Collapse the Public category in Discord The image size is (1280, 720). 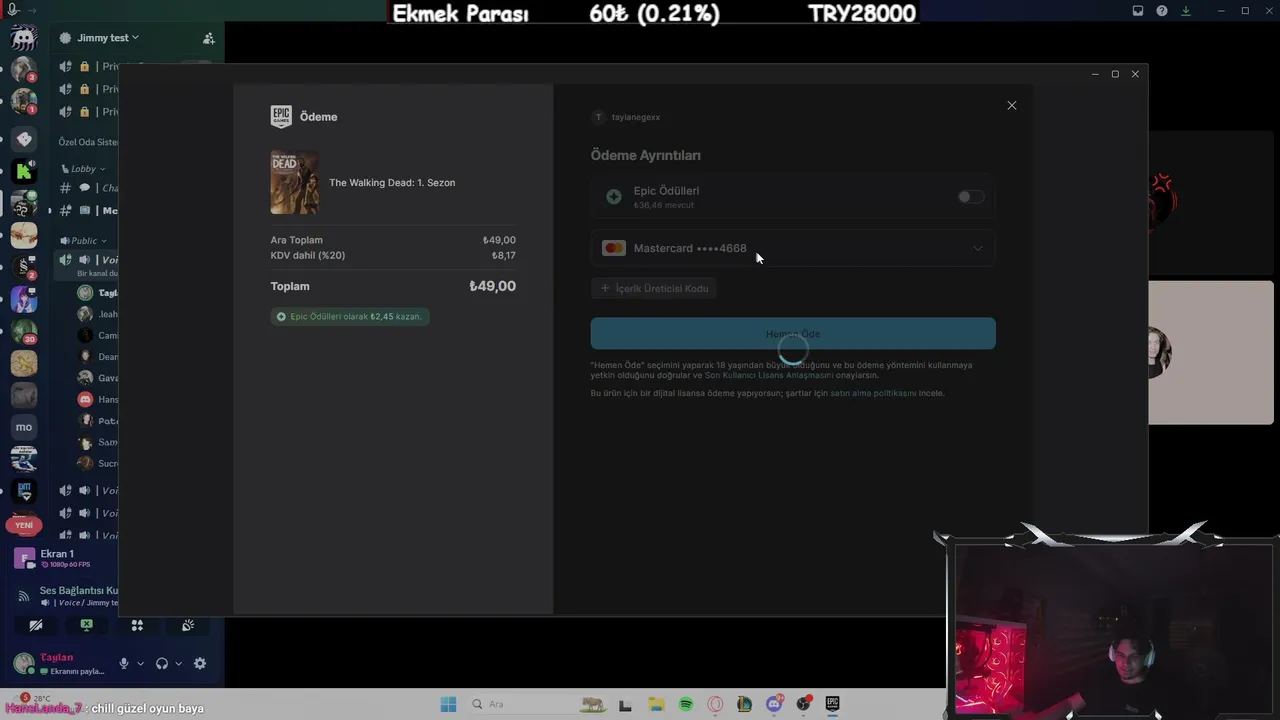[84, 241]
